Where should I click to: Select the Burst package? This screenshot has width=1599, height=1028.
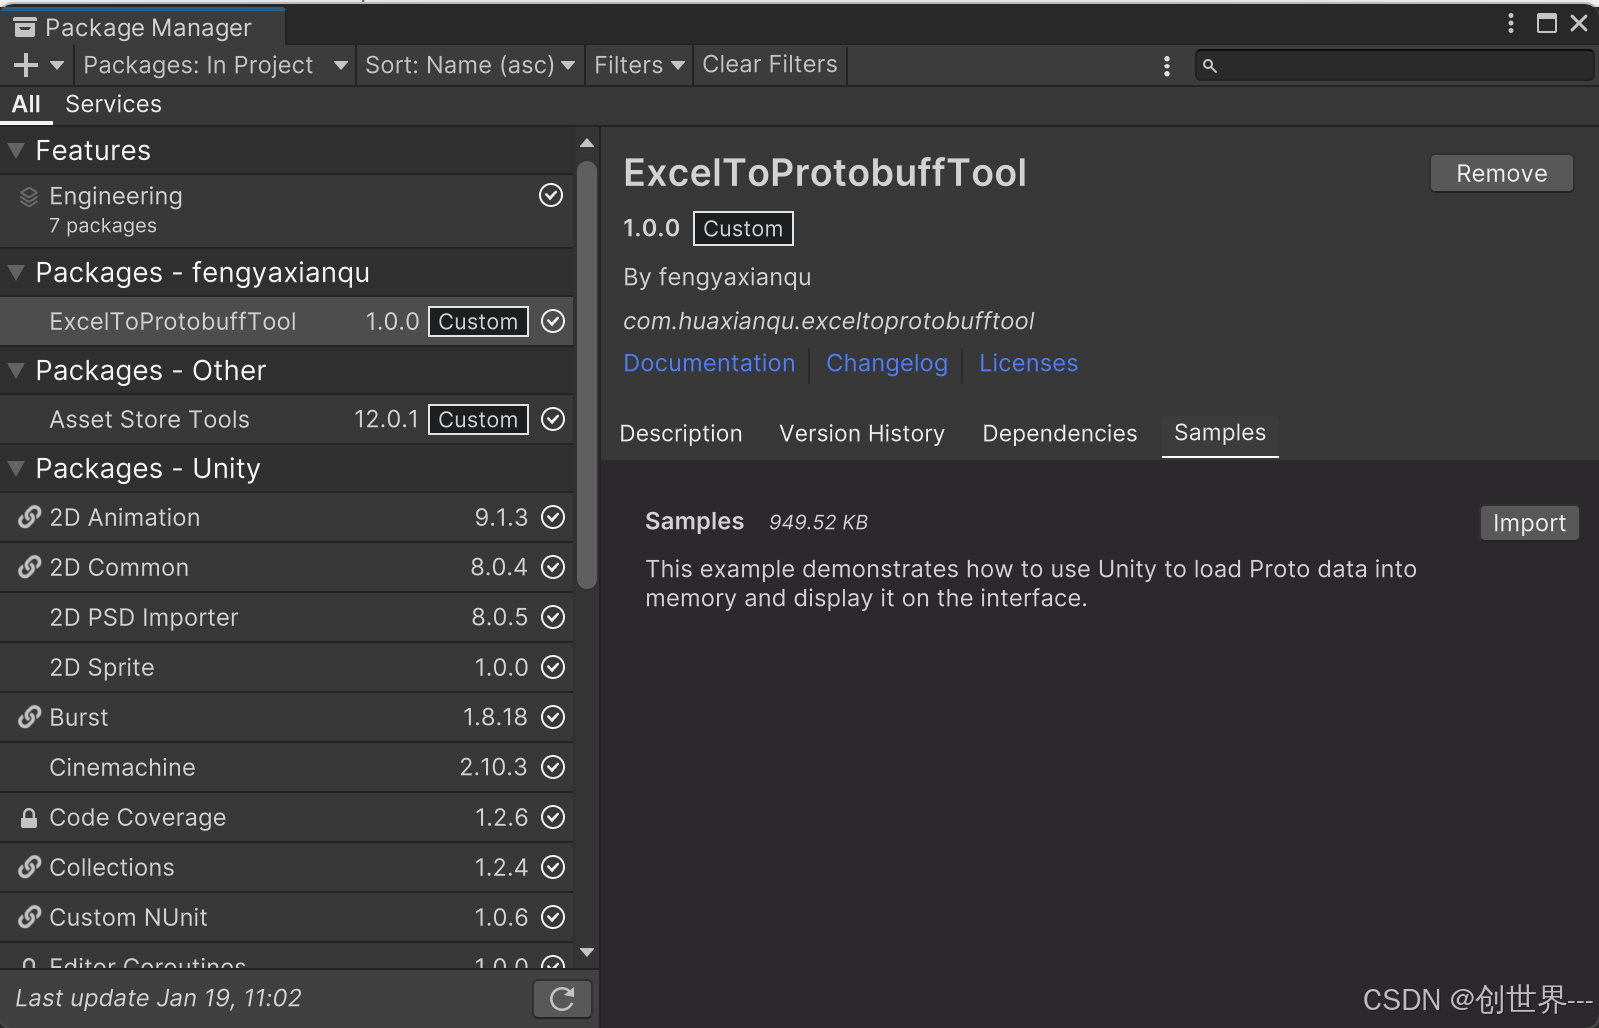[287, 717]
